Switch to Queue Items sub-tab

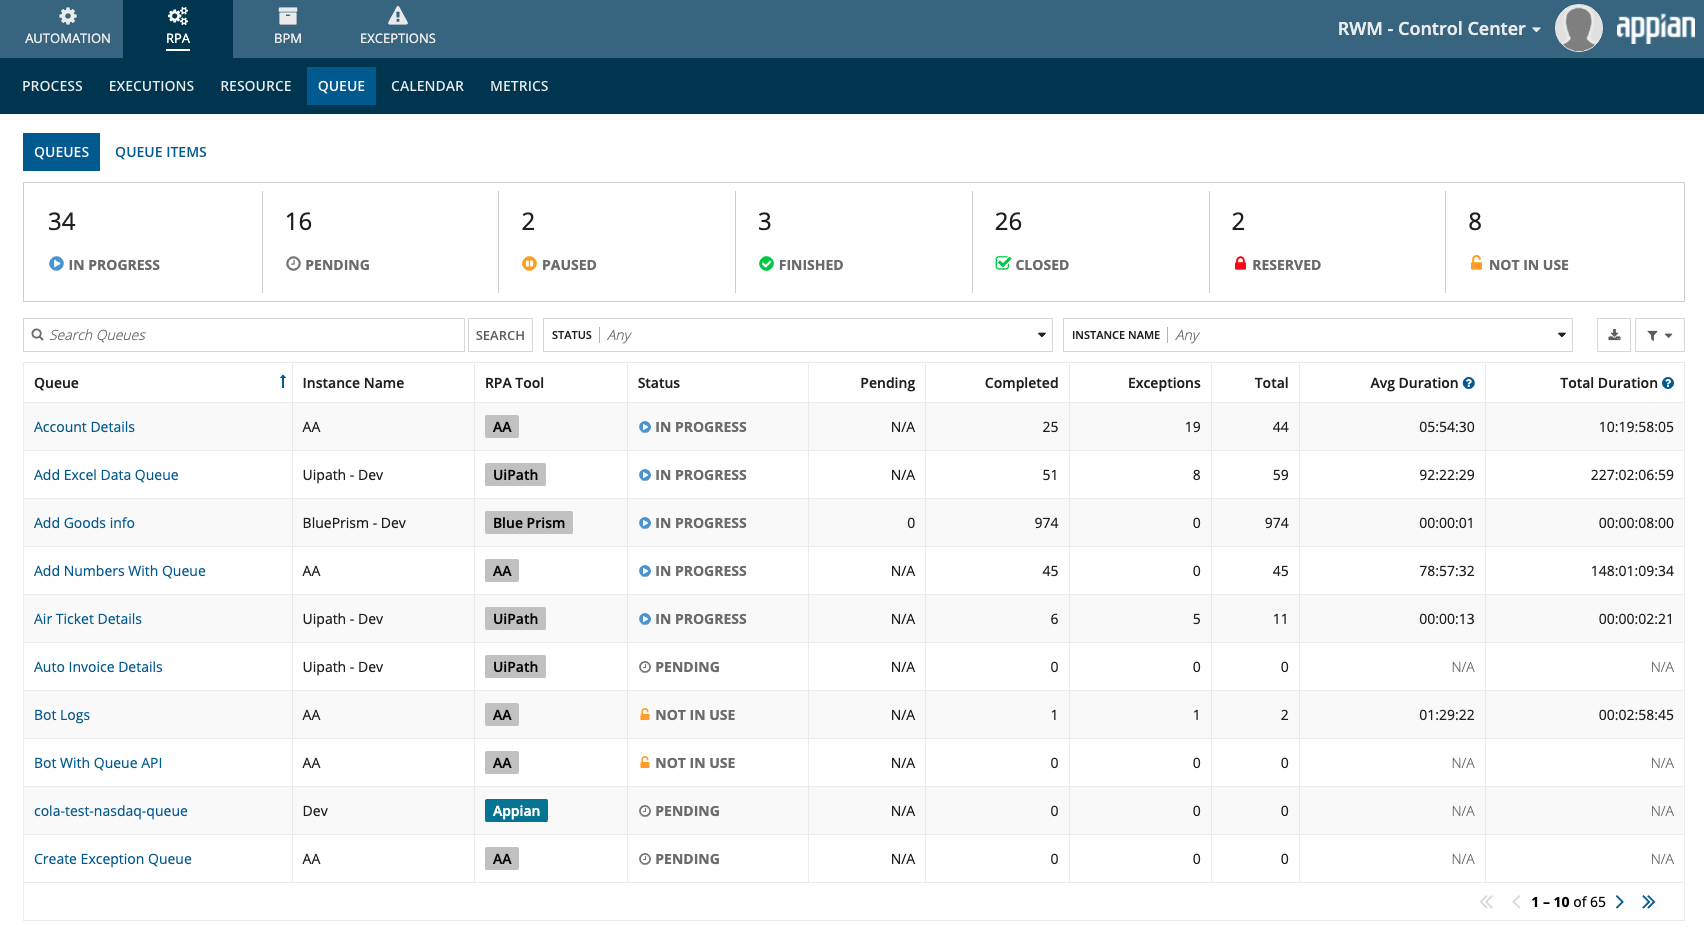point(161,152)
